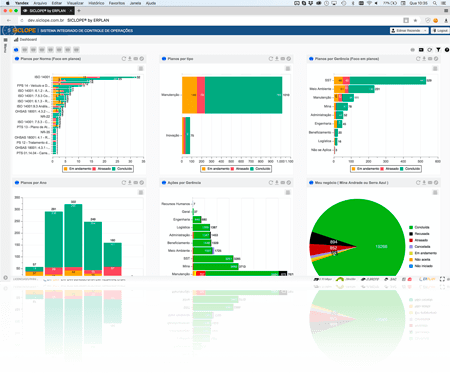Open the Arquivo menu in the menu bar

[x=40, y=3]
